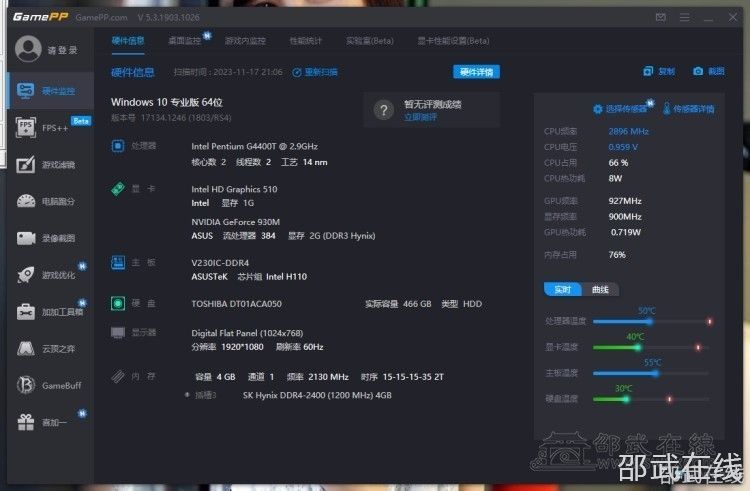Open 电脑跑分 speedometer sidebar entry

click(51, 201)
